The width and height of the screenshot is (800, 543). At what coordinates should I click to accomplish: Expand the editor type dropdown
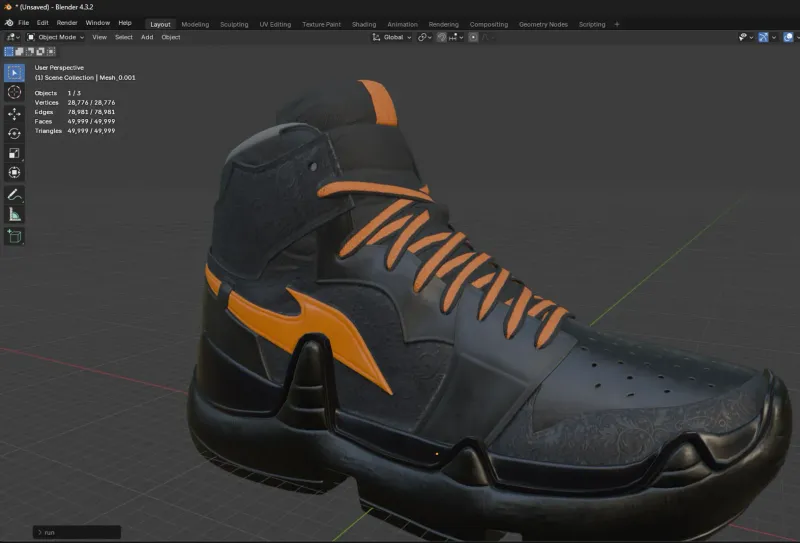[x=12, y=37]
